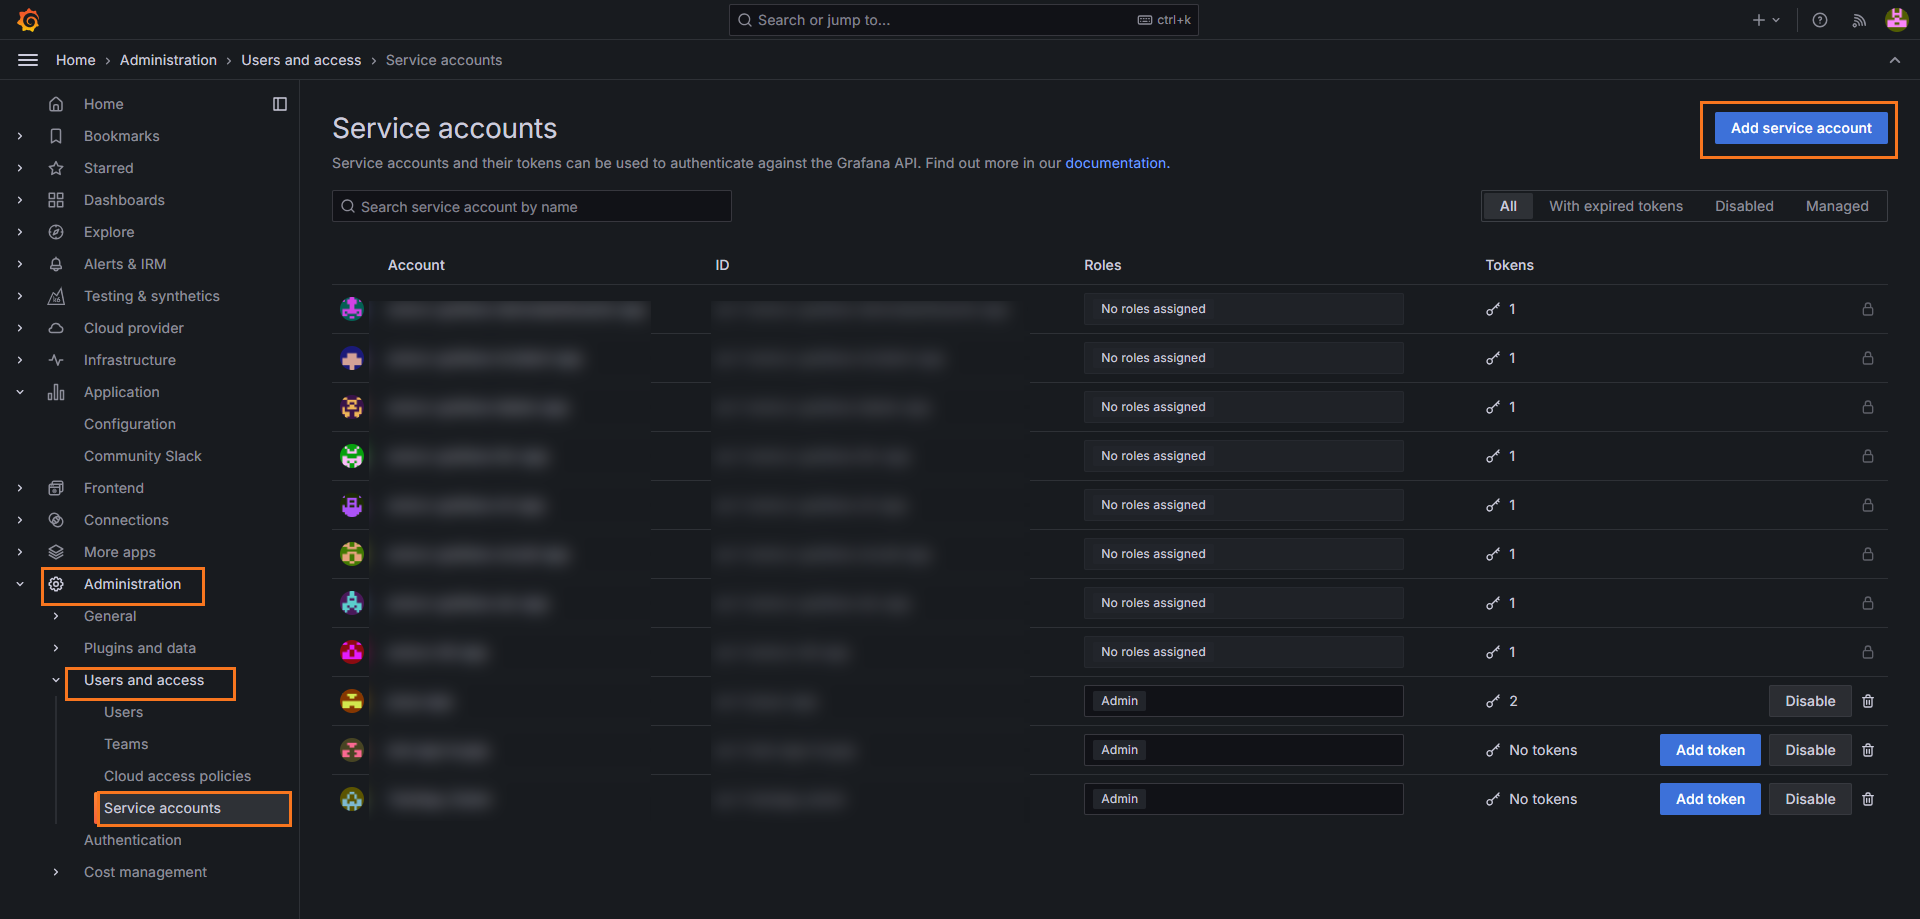1920x919 pixels.
Task: Open the news RSS feed icon
Action: coord(1859,20)
